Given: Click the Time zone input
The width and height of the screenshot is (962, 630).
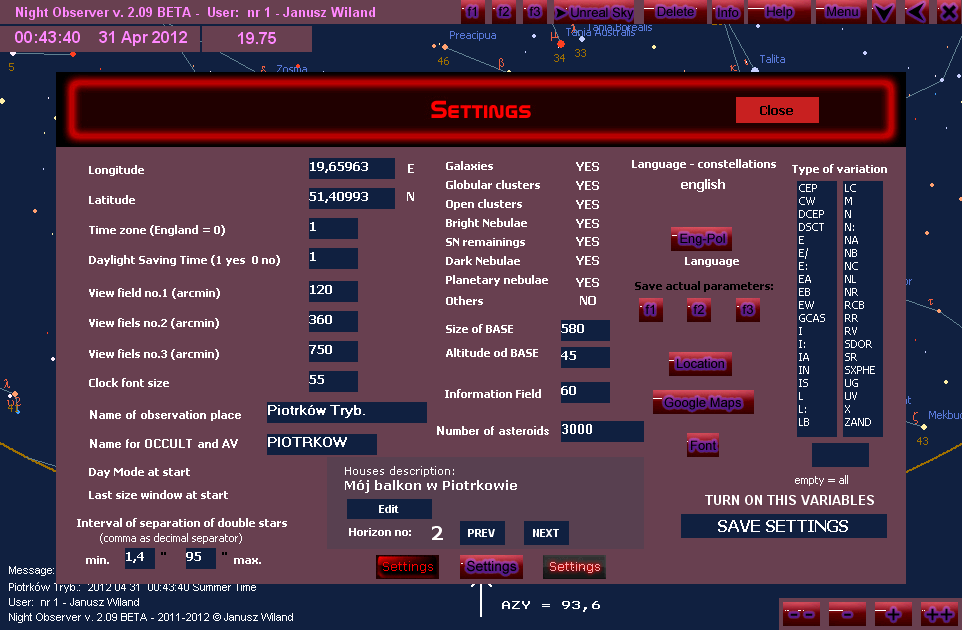Looking at the screenshot, I should pyautogui.click(x=333, y=228).
